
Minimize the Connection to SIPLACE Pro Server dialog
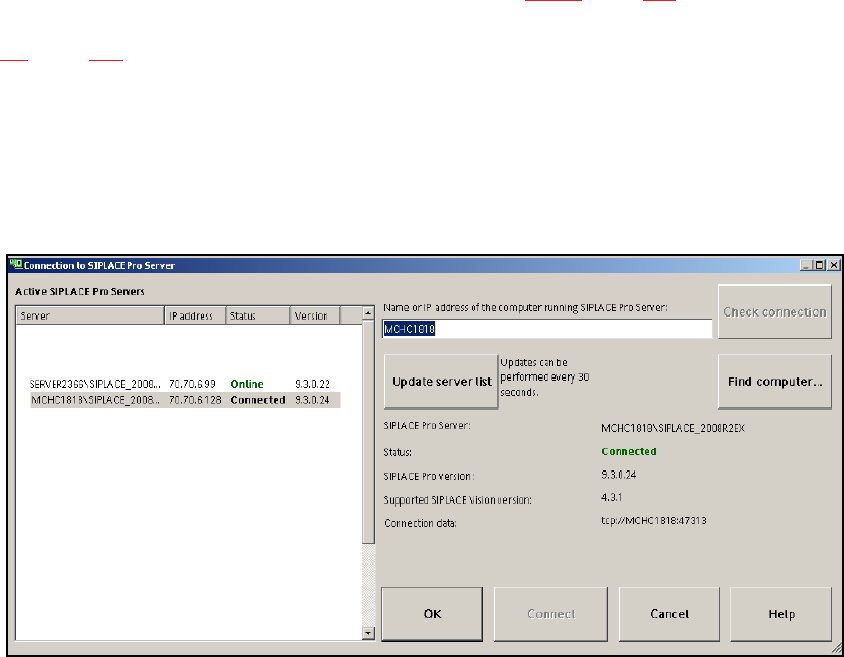(x=806, y=265)
